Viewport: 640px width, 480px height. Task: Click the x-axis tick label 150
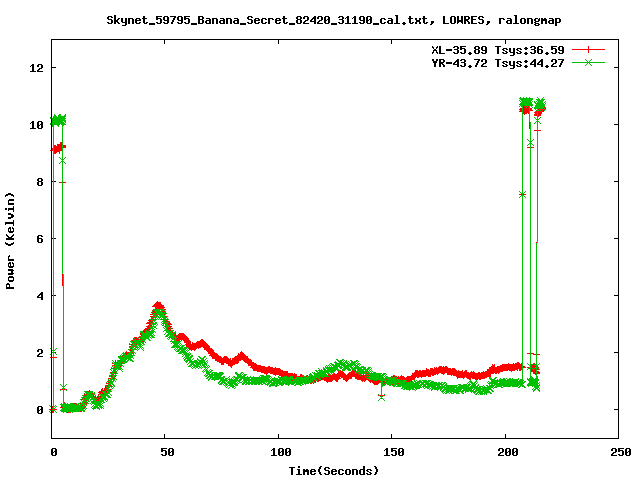click(x=393, y=452)
